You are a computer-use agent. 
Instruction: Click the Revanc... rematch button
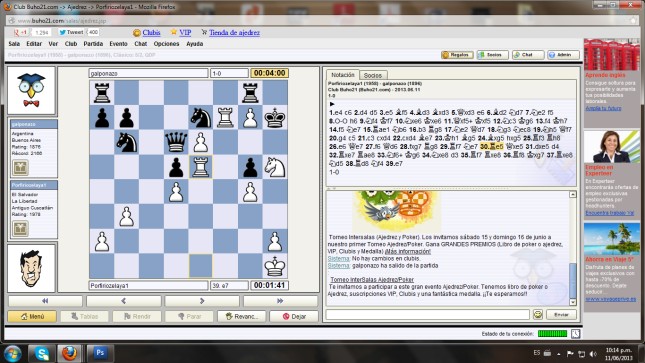tap(241, 316)
